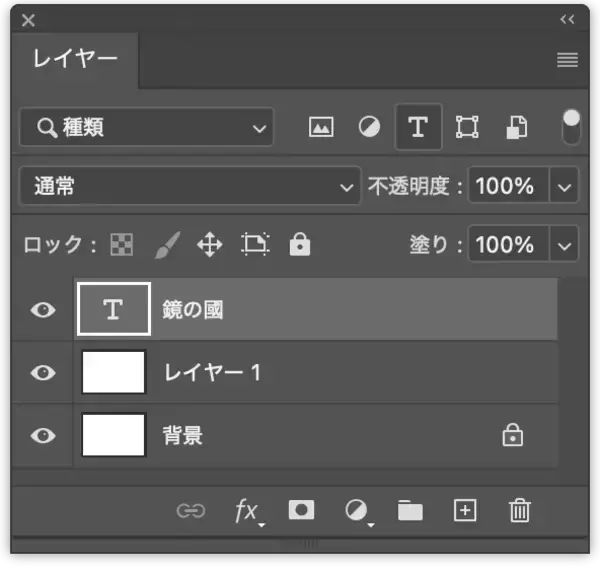Prevent artboard auto-nesting lock icon

(x=255, y=244)
